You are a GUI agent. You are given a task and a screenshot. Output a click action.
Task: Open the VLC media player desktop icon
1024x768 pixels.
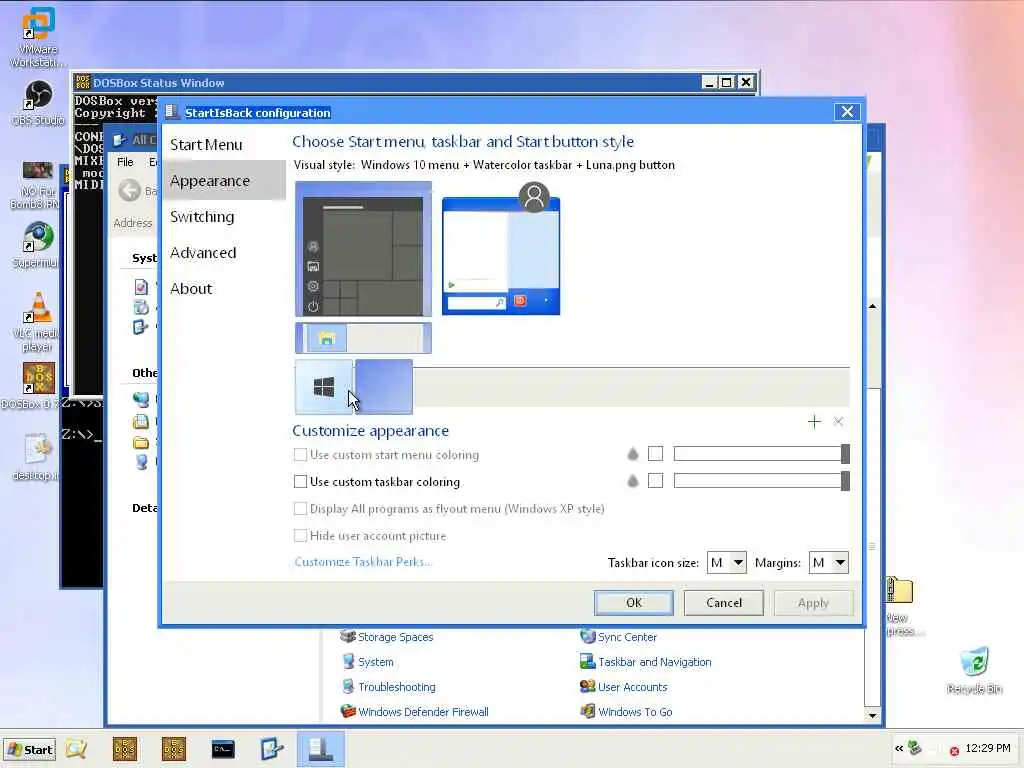tap(37, 322)
